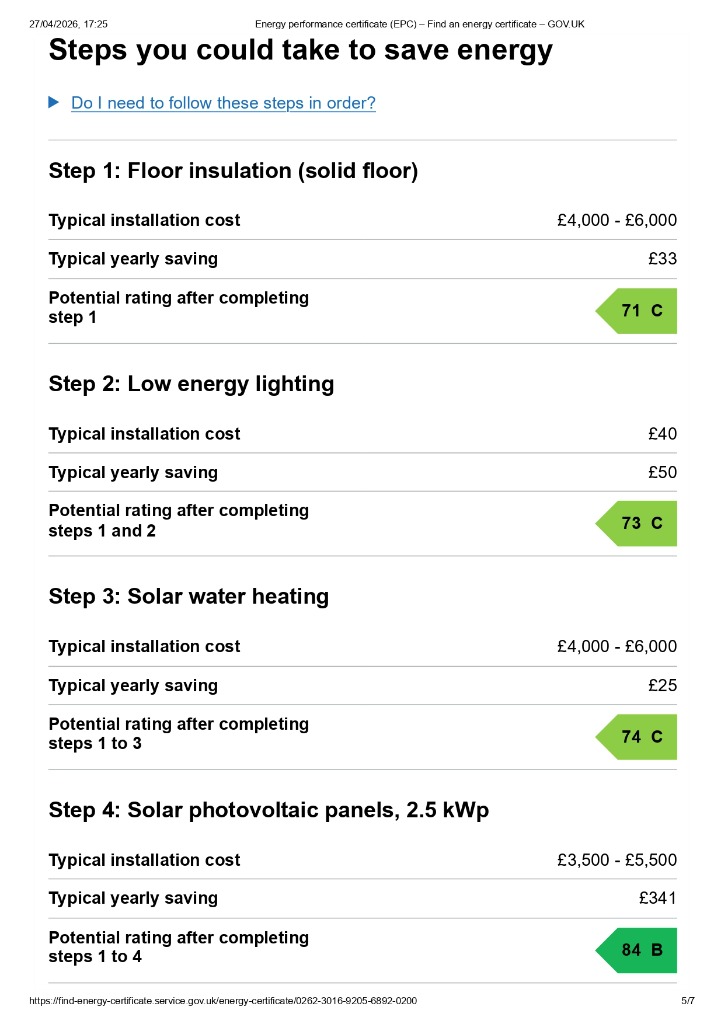Screen dimensions: 723x1024
Task: Select the Step 4 Solar photovoltaic panels heading
Action: point(268,810)
